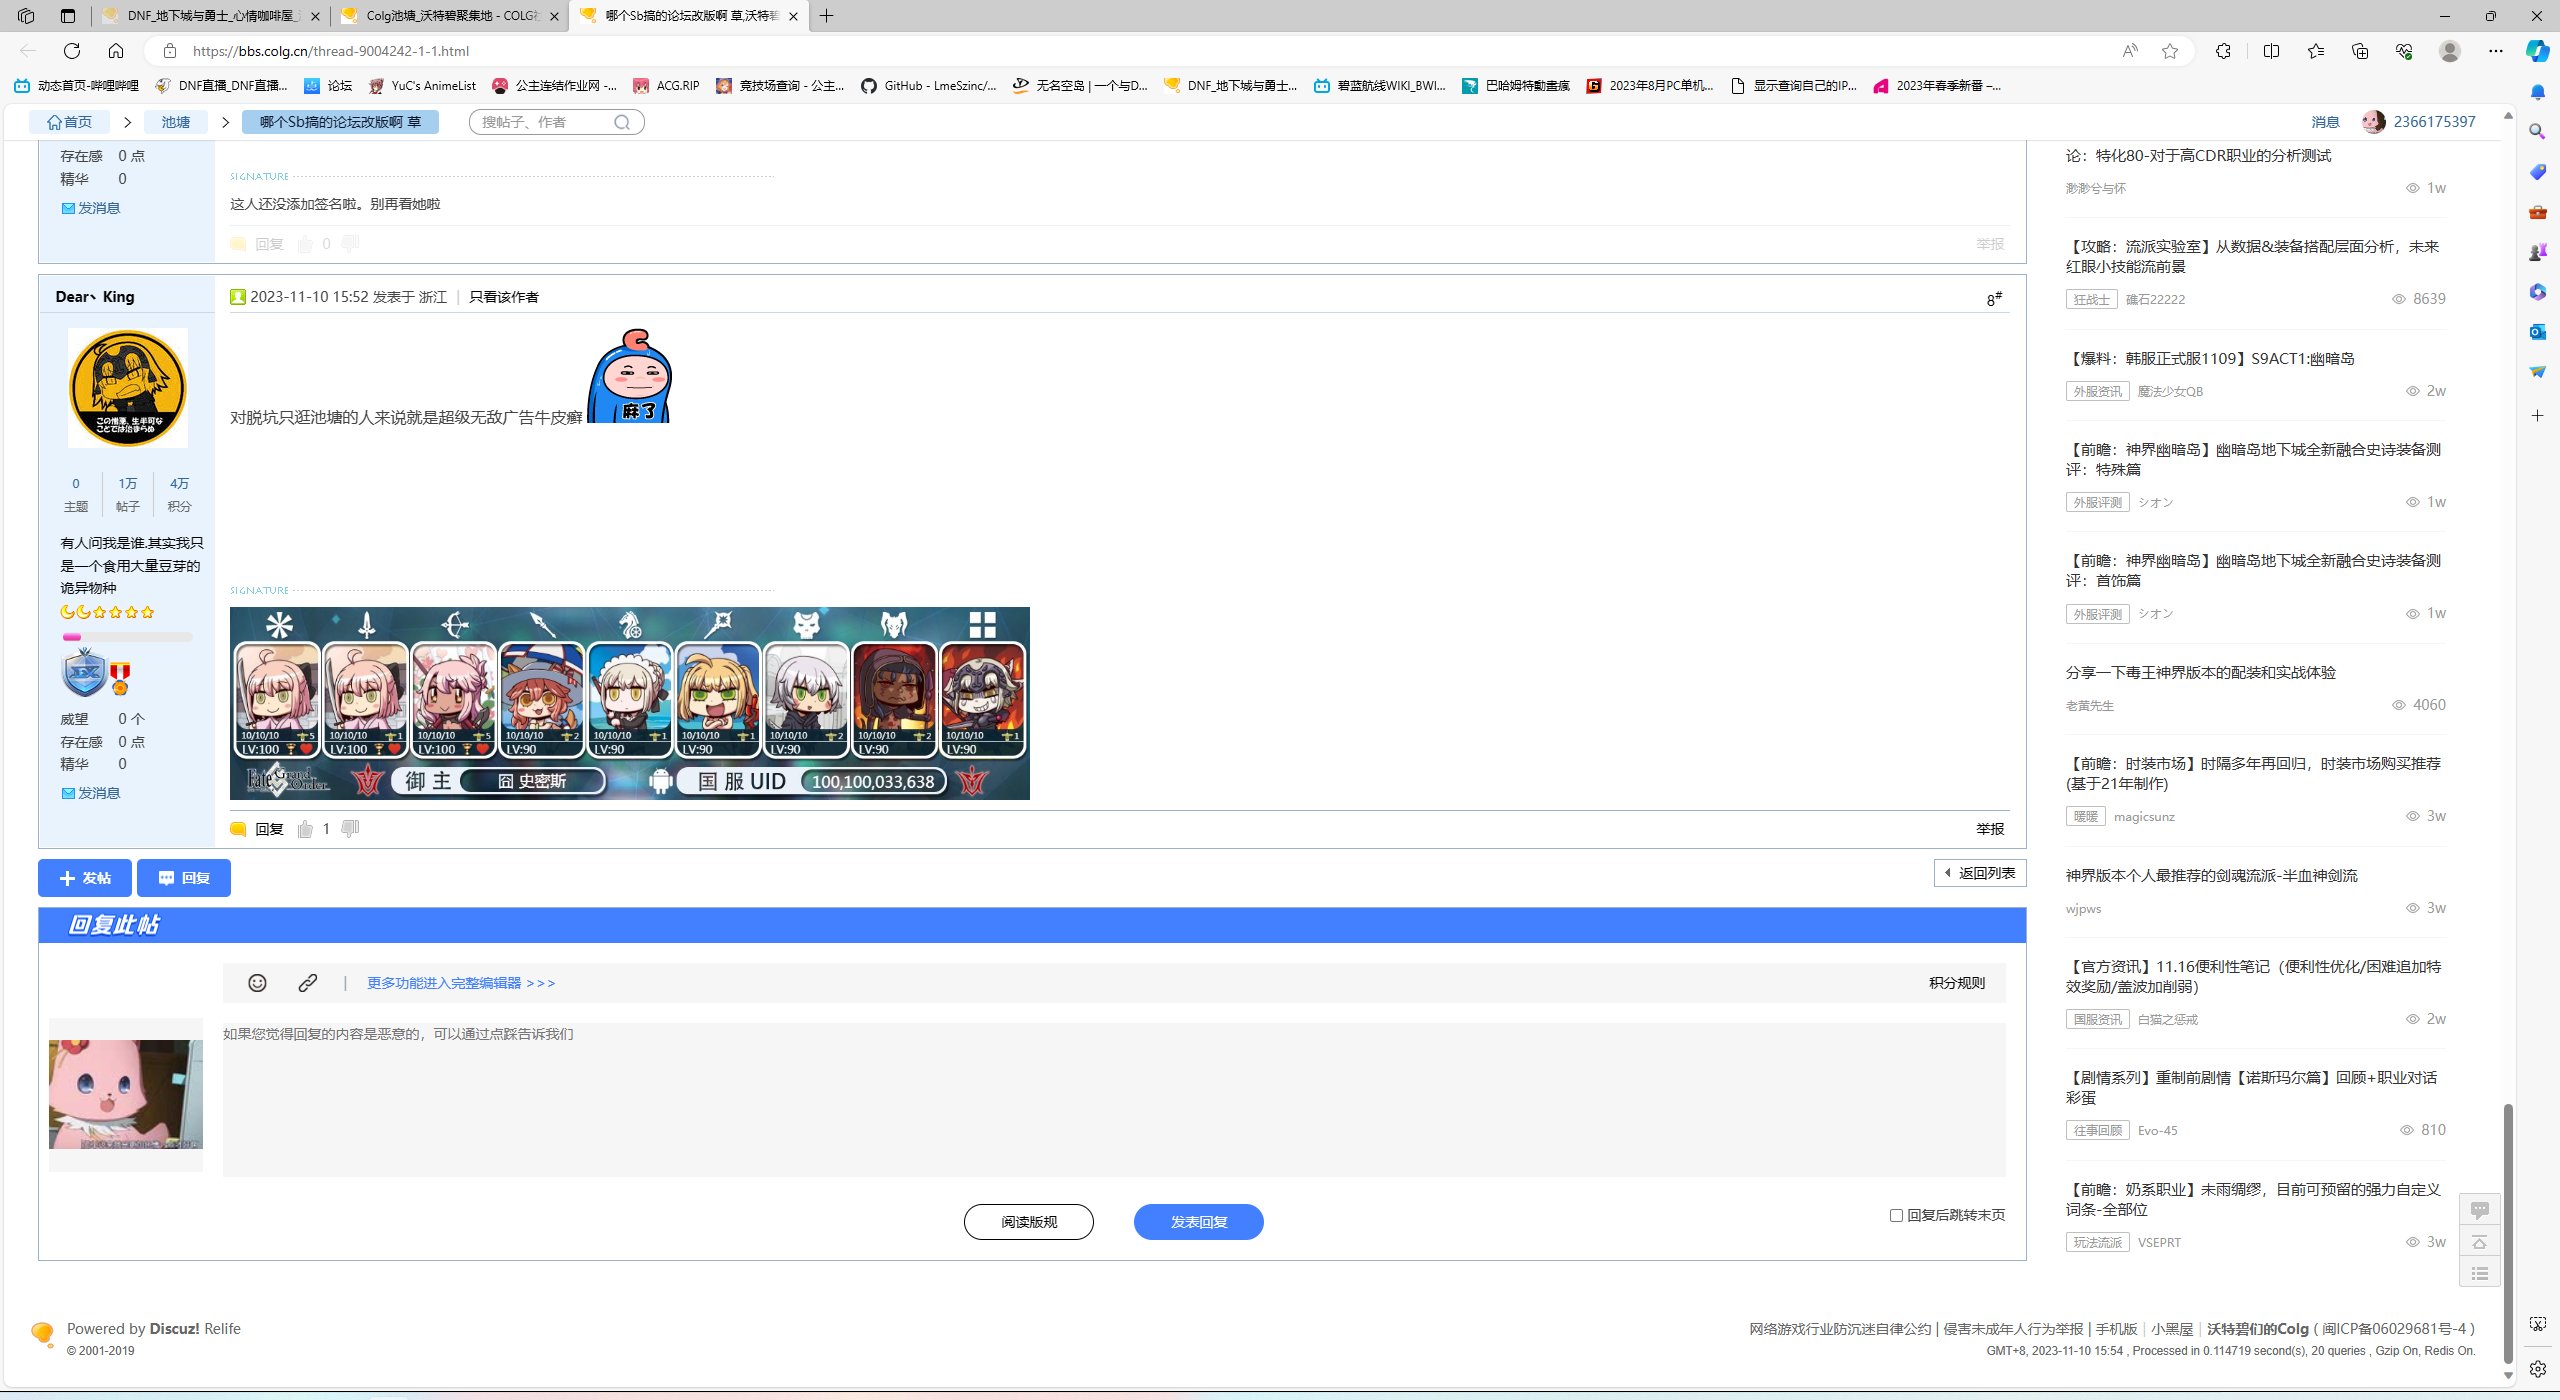The width and height of the screenshot is (2560, 1400).
Task: Click the 首页 breadcrumb link
Action: pyautogui.click(x=69, y=122)
